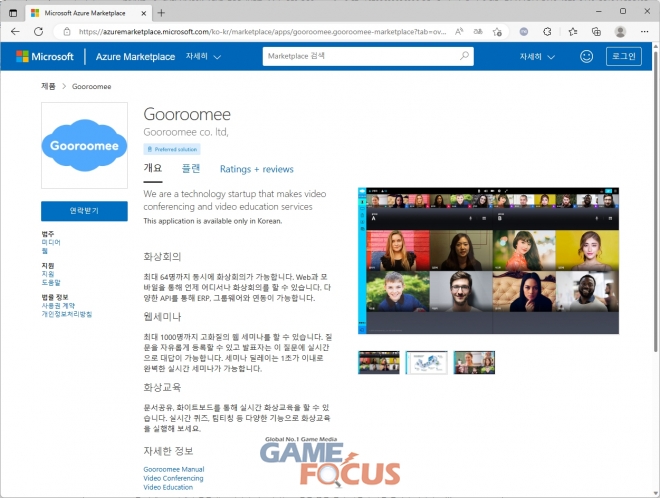
Task: Open the browser settings and more menu
Action: (x=644, y=32)
